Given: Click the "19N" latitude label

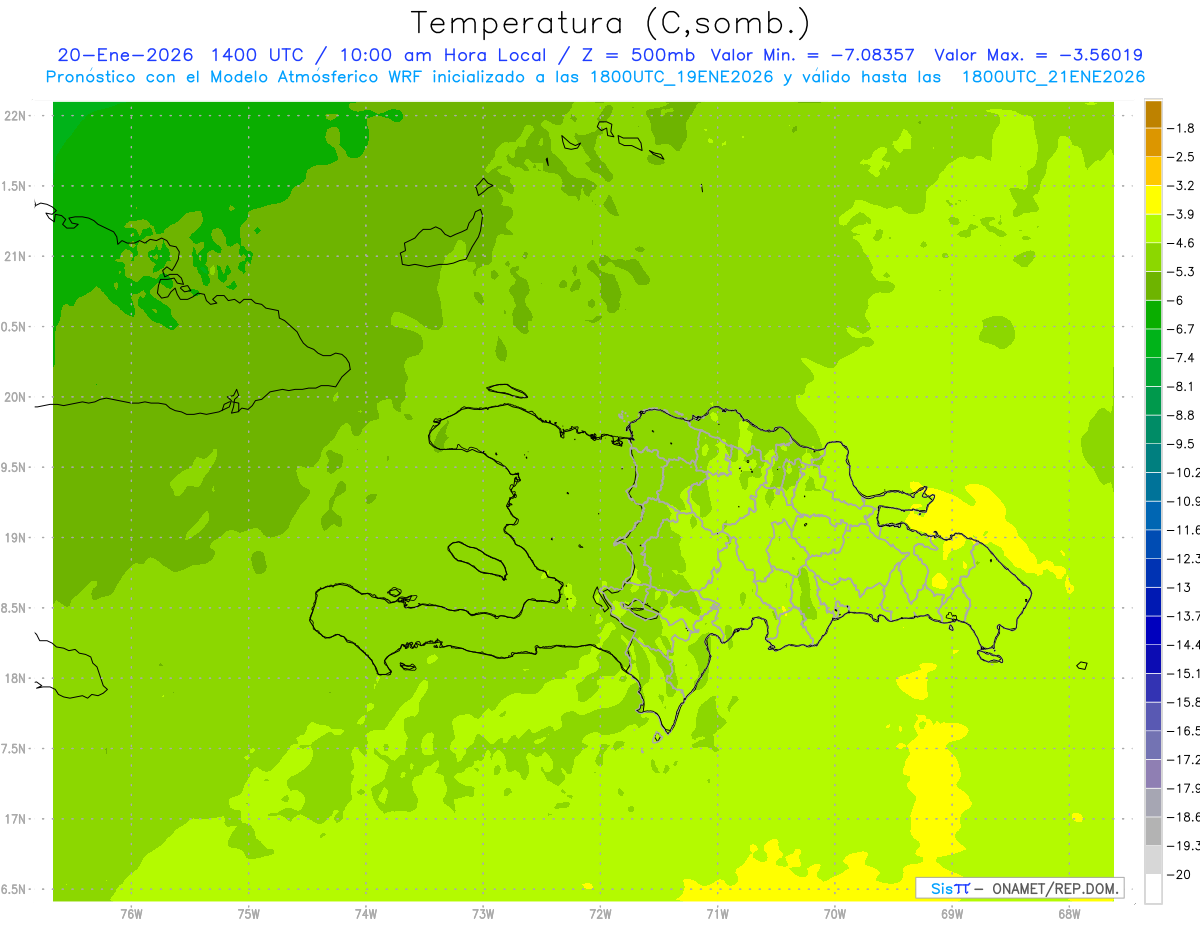Looking at the screenshot, I should pos(16,538).
